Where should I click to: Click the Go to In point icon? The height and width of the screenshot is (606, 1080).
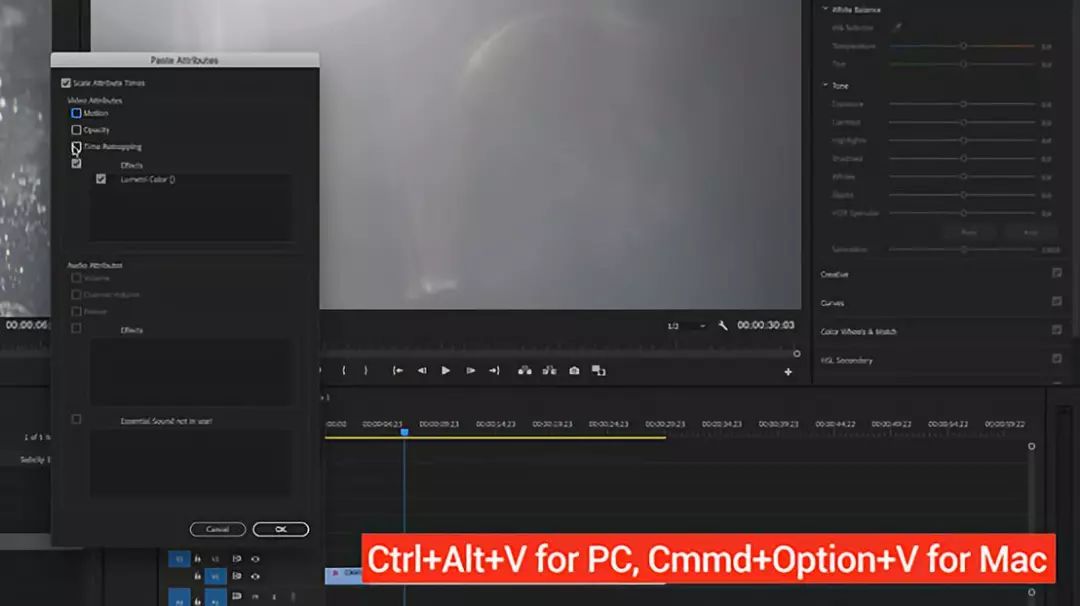point(398,370)
